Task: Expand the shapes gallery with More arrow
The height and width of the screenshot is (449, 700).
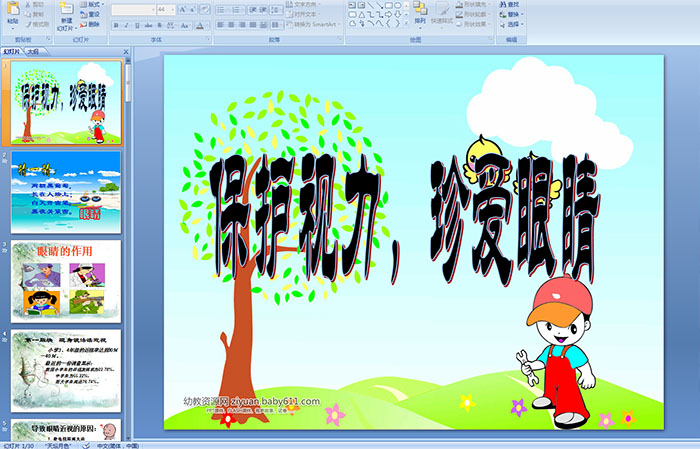Action: pos(406,24)
